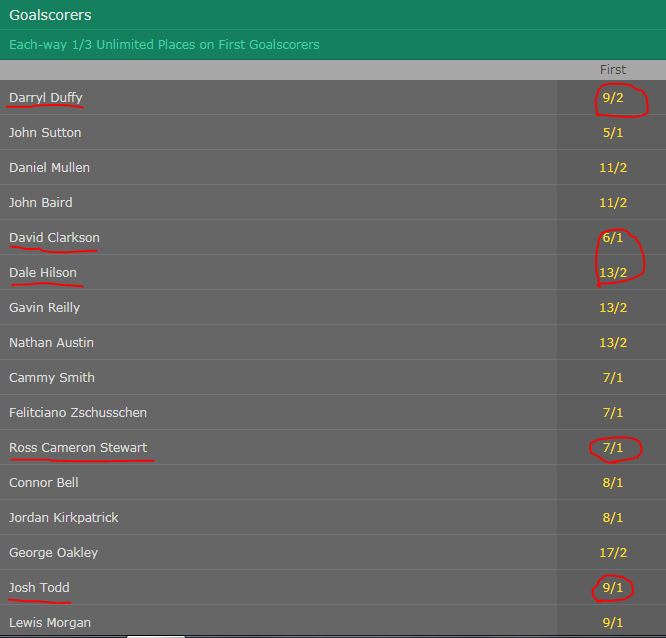Screen dimensions: 666x638
Task: Pick Felitciano Zschusschen at 7/1
Action: 612,412
